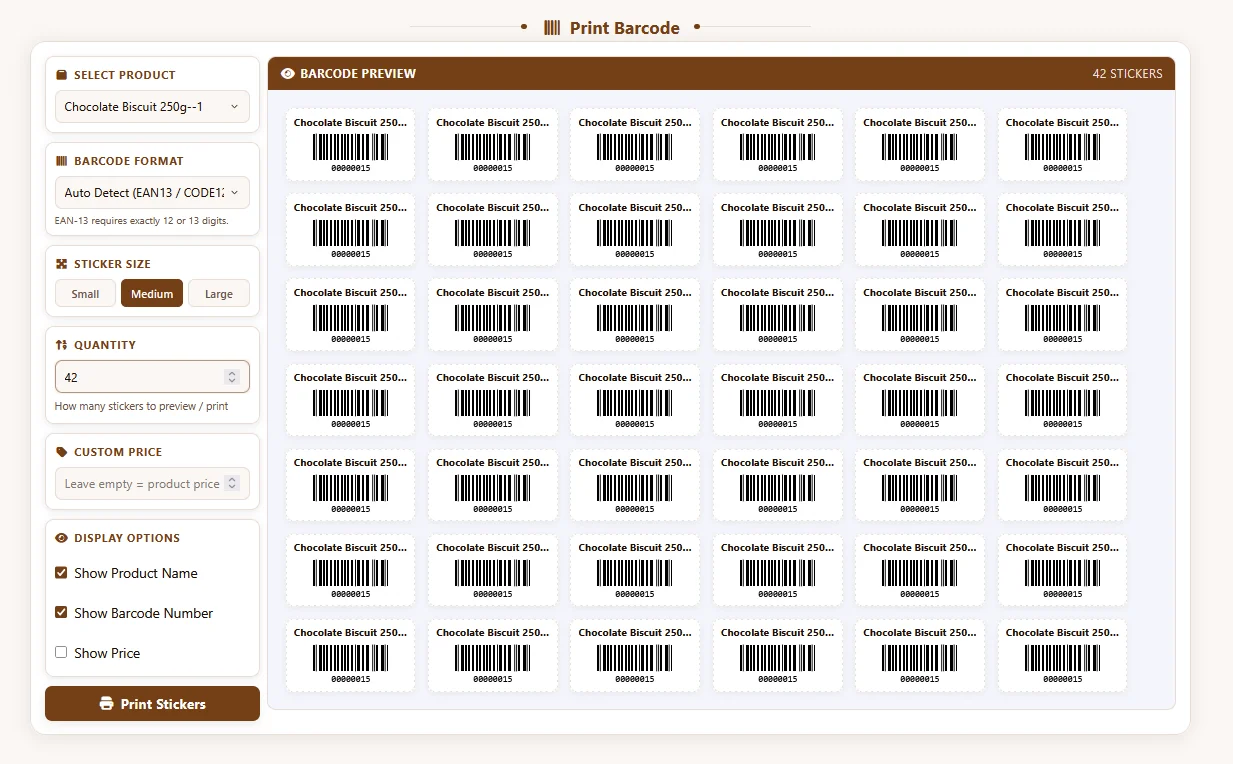Image resolution: width=1233 pixels, height=764 pixels.
Task: Select the Medium sticker size
Action: [152, 294]
